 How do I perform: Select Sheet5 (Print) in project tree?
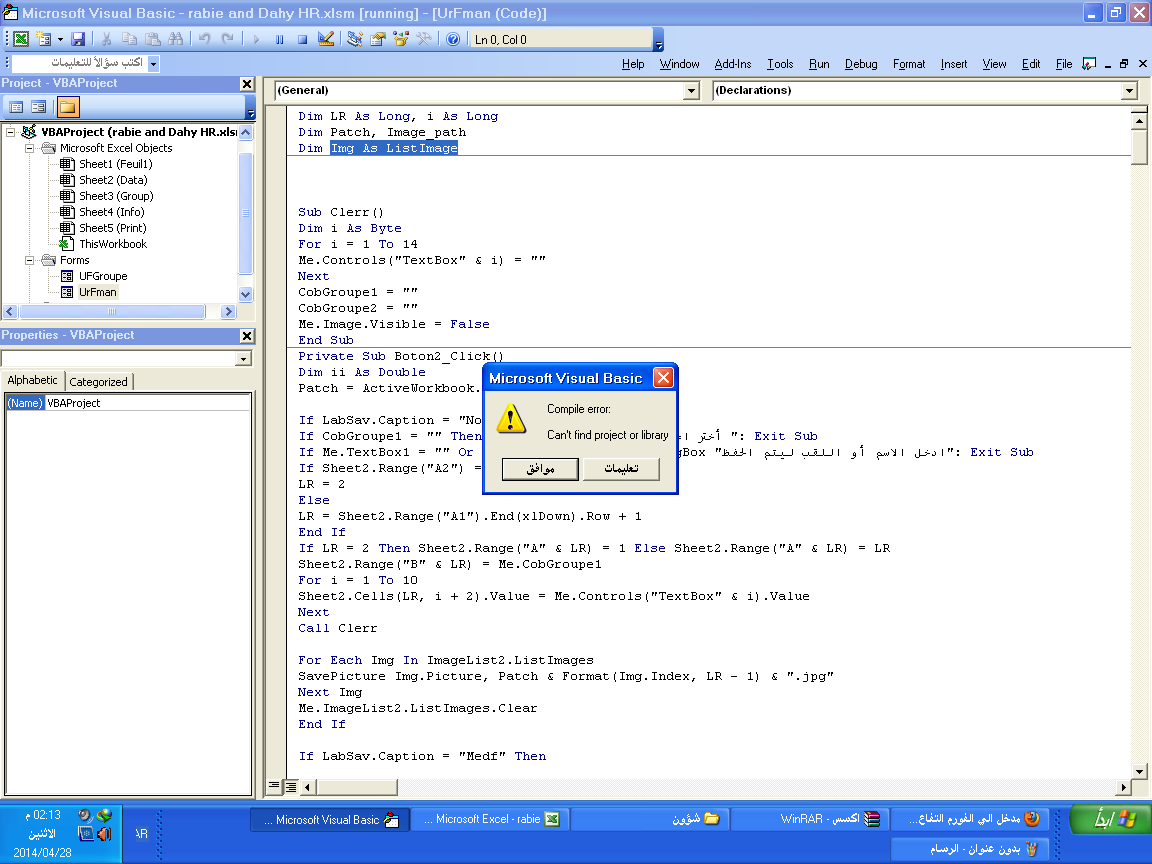coord(112,228)
